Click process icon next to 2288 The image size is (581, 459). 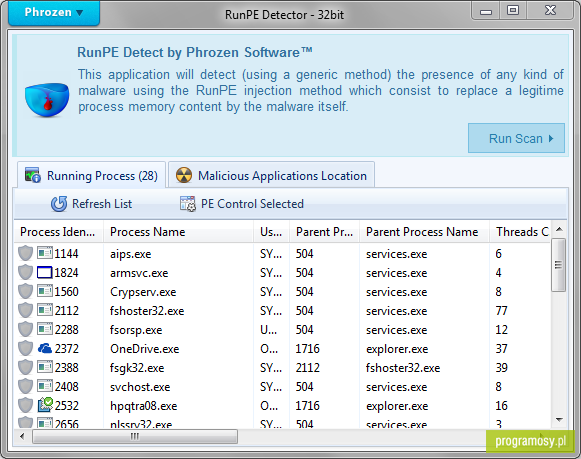45,329
